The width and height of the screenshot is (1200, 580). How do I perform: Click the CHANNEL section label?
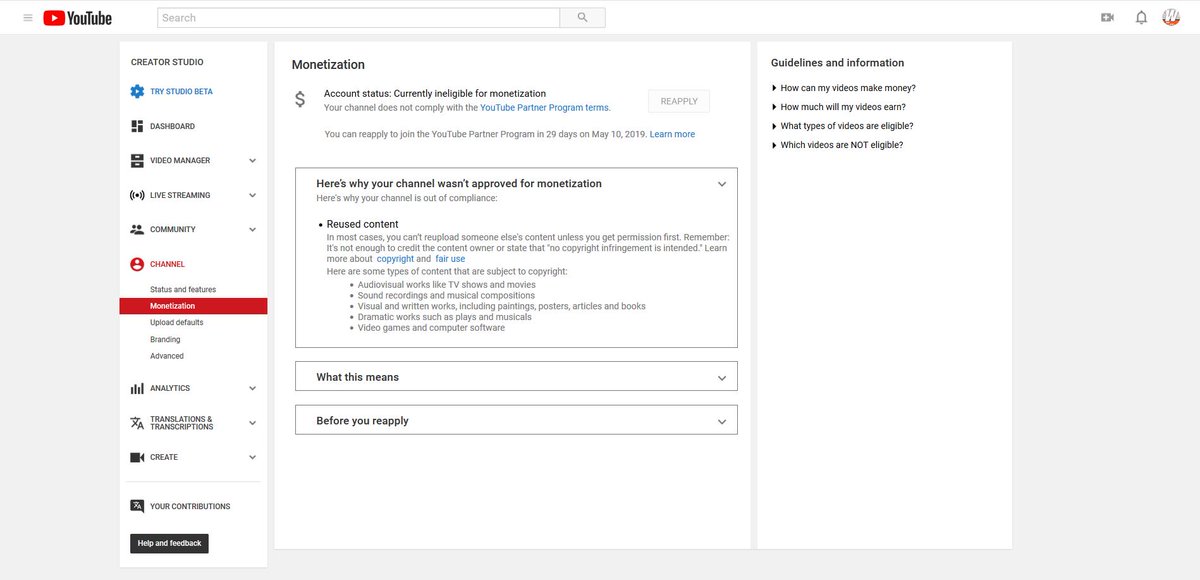[x=167, y=264]
